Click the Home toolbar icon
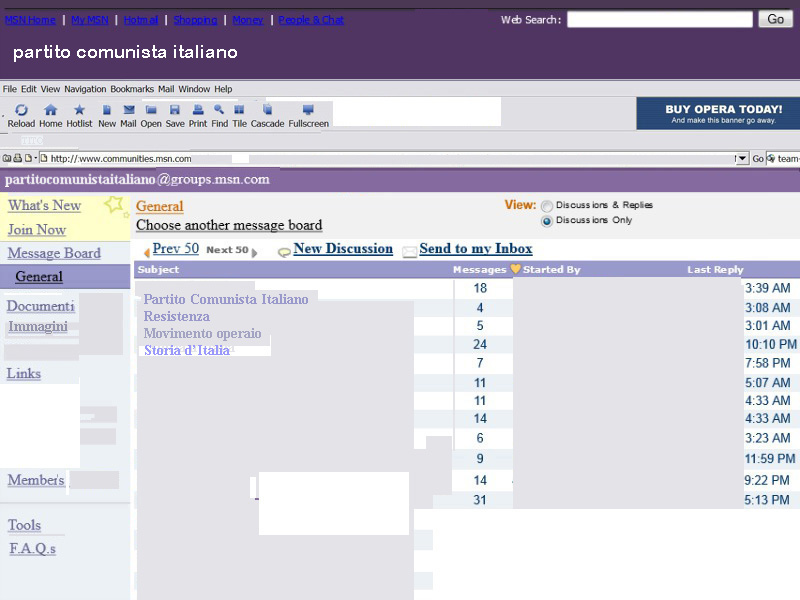The width and height of the screenshot is (800, 600). click(x=51, y=110)
